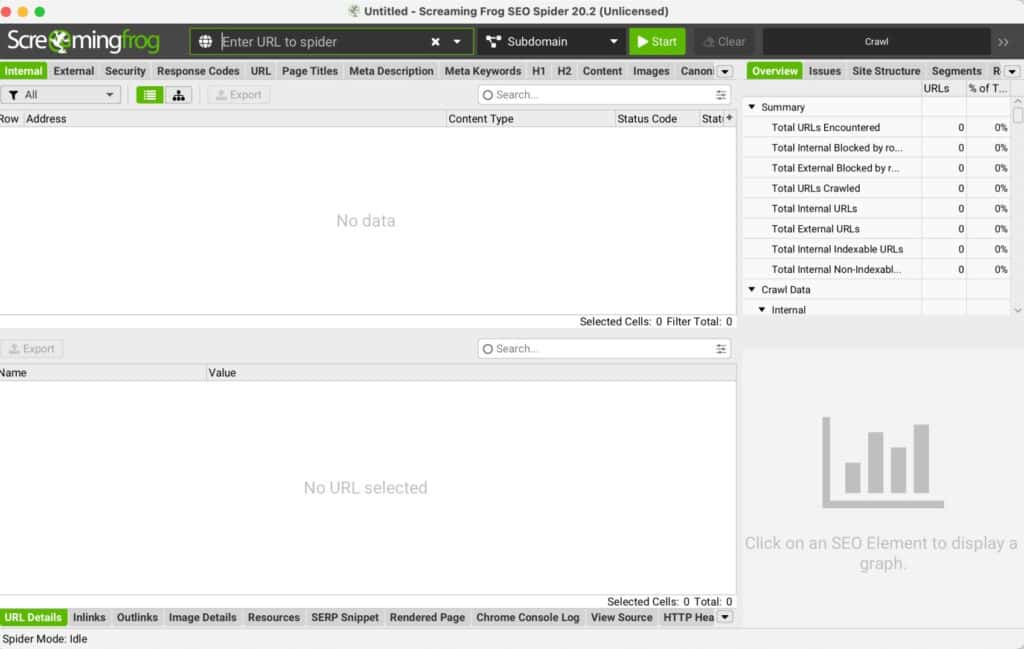
Task: Open the Site Structure tab
Action: (x=886, y=71)
